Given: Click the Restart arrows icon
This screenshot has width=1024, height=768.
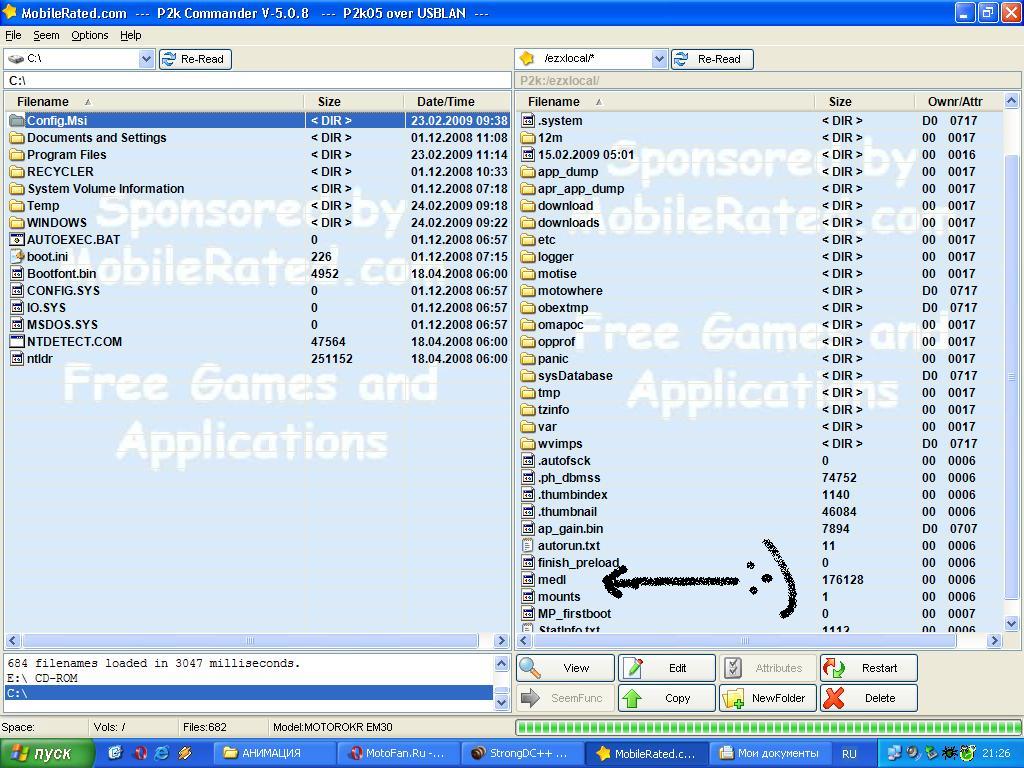Looking at the screenshot, I should click(x=834, y=667).
